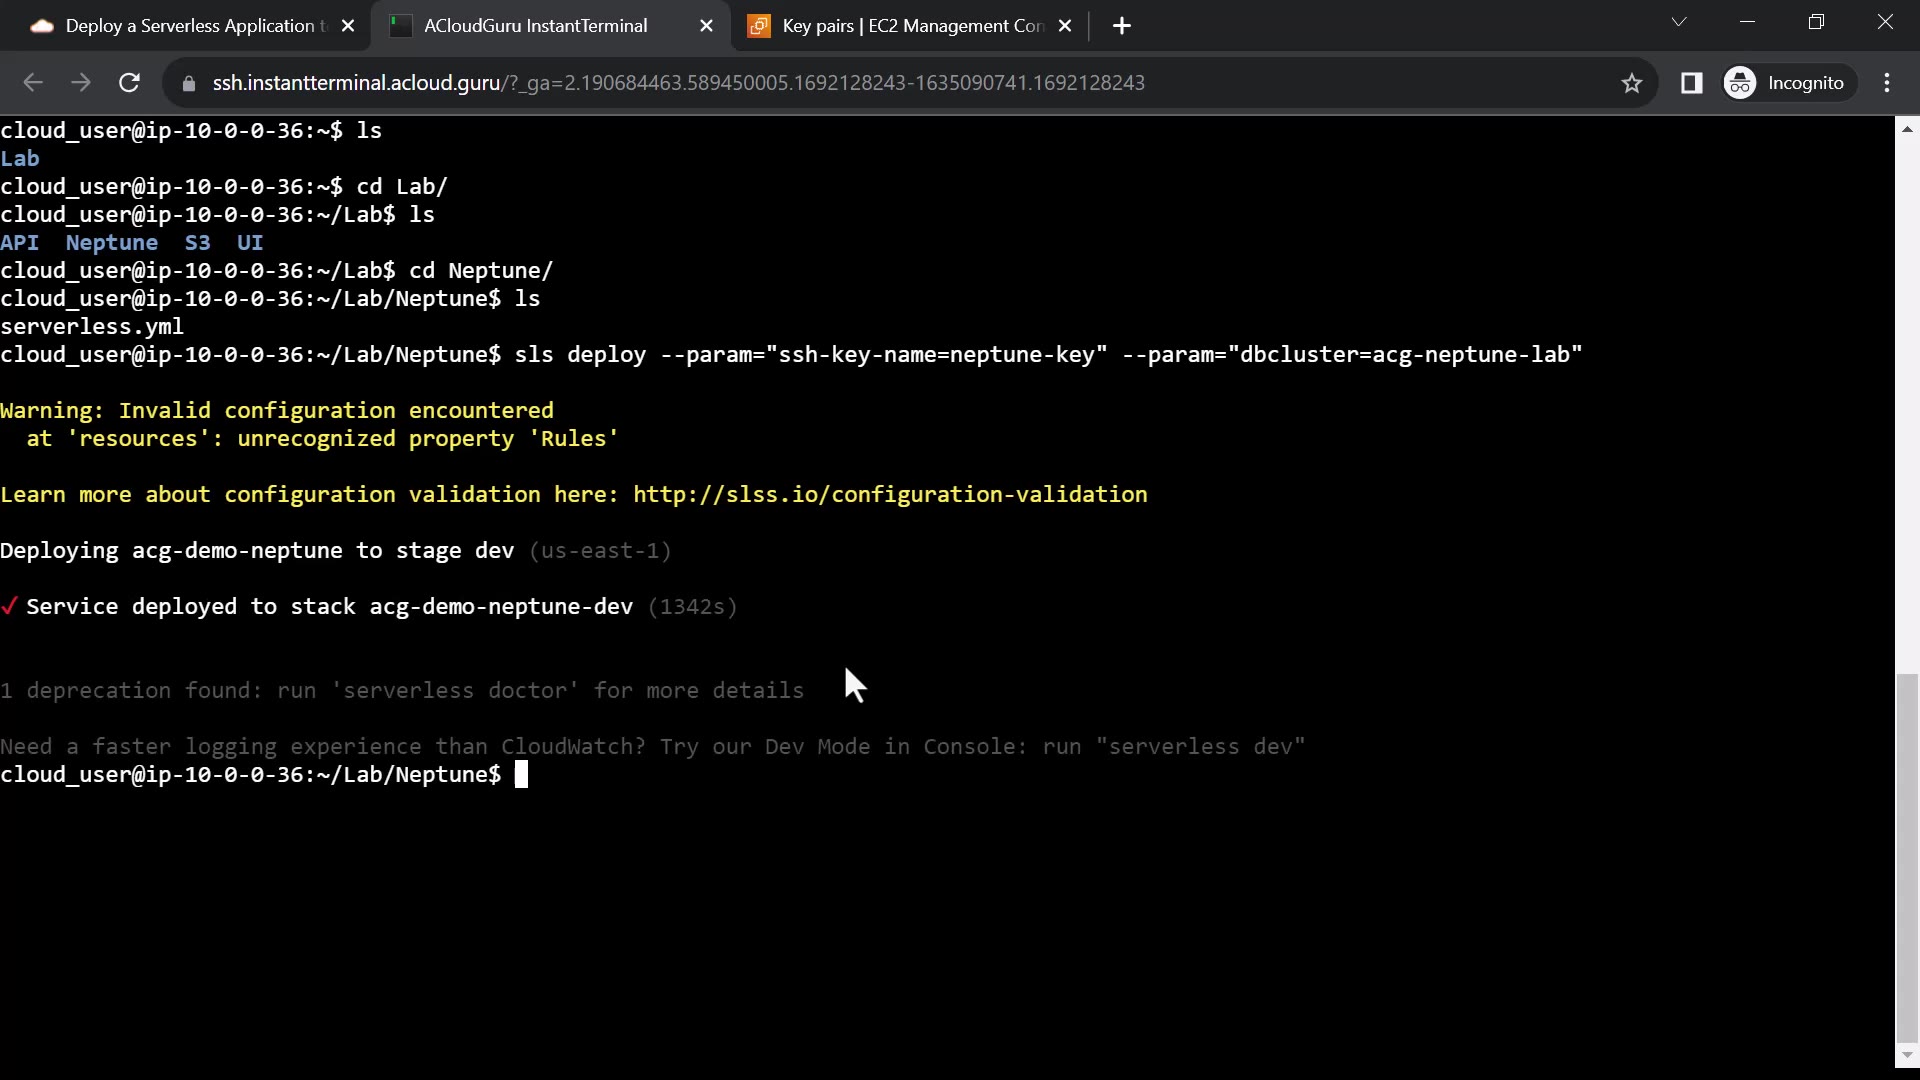Close the ACloudGuru InstantTerminal tab
1920x1080 pixels.
tap(706, 26)
